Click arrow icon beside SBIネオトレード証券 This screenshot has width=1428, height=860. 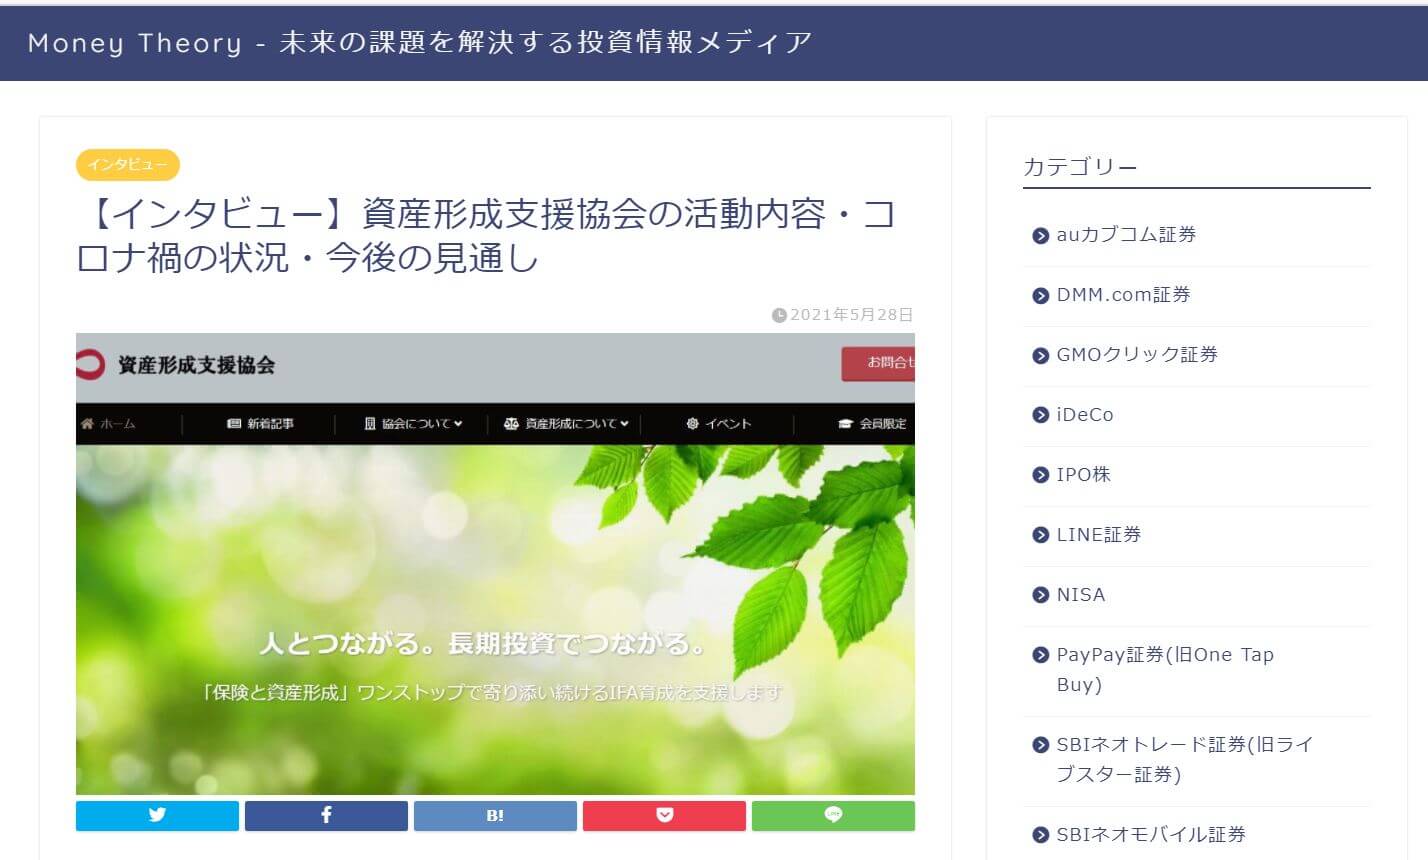pos(1040,746)
